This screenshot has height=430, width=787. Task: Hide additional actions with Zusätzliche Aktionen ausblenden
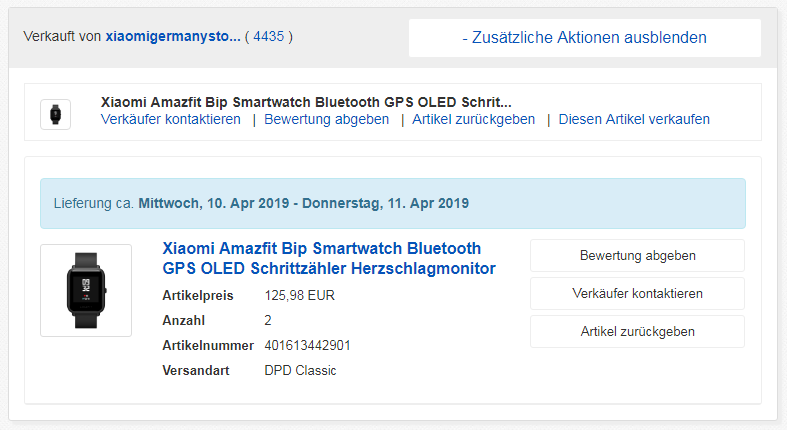tap(584, 38)
